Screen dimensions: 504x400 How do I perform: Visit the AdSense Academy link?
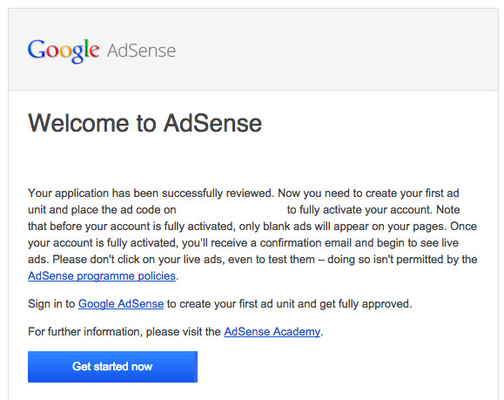[272, 331]
